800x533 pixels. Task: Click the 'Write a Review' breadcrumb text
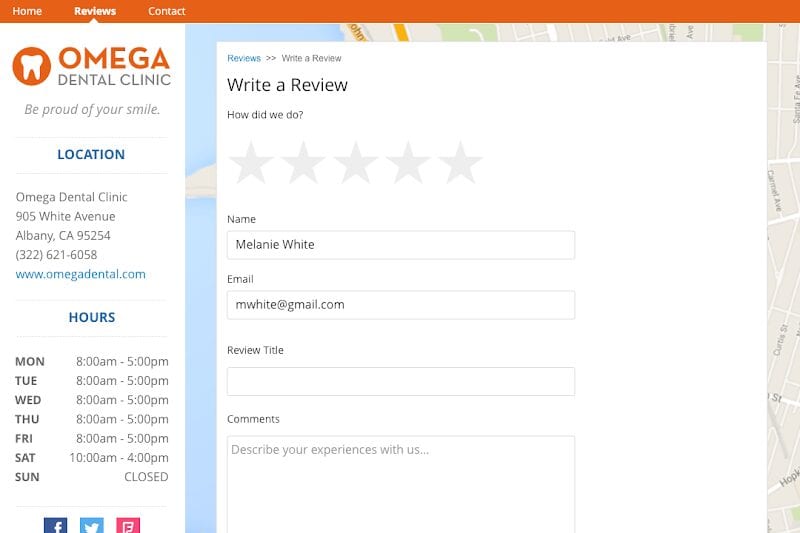tap(311, 58)
